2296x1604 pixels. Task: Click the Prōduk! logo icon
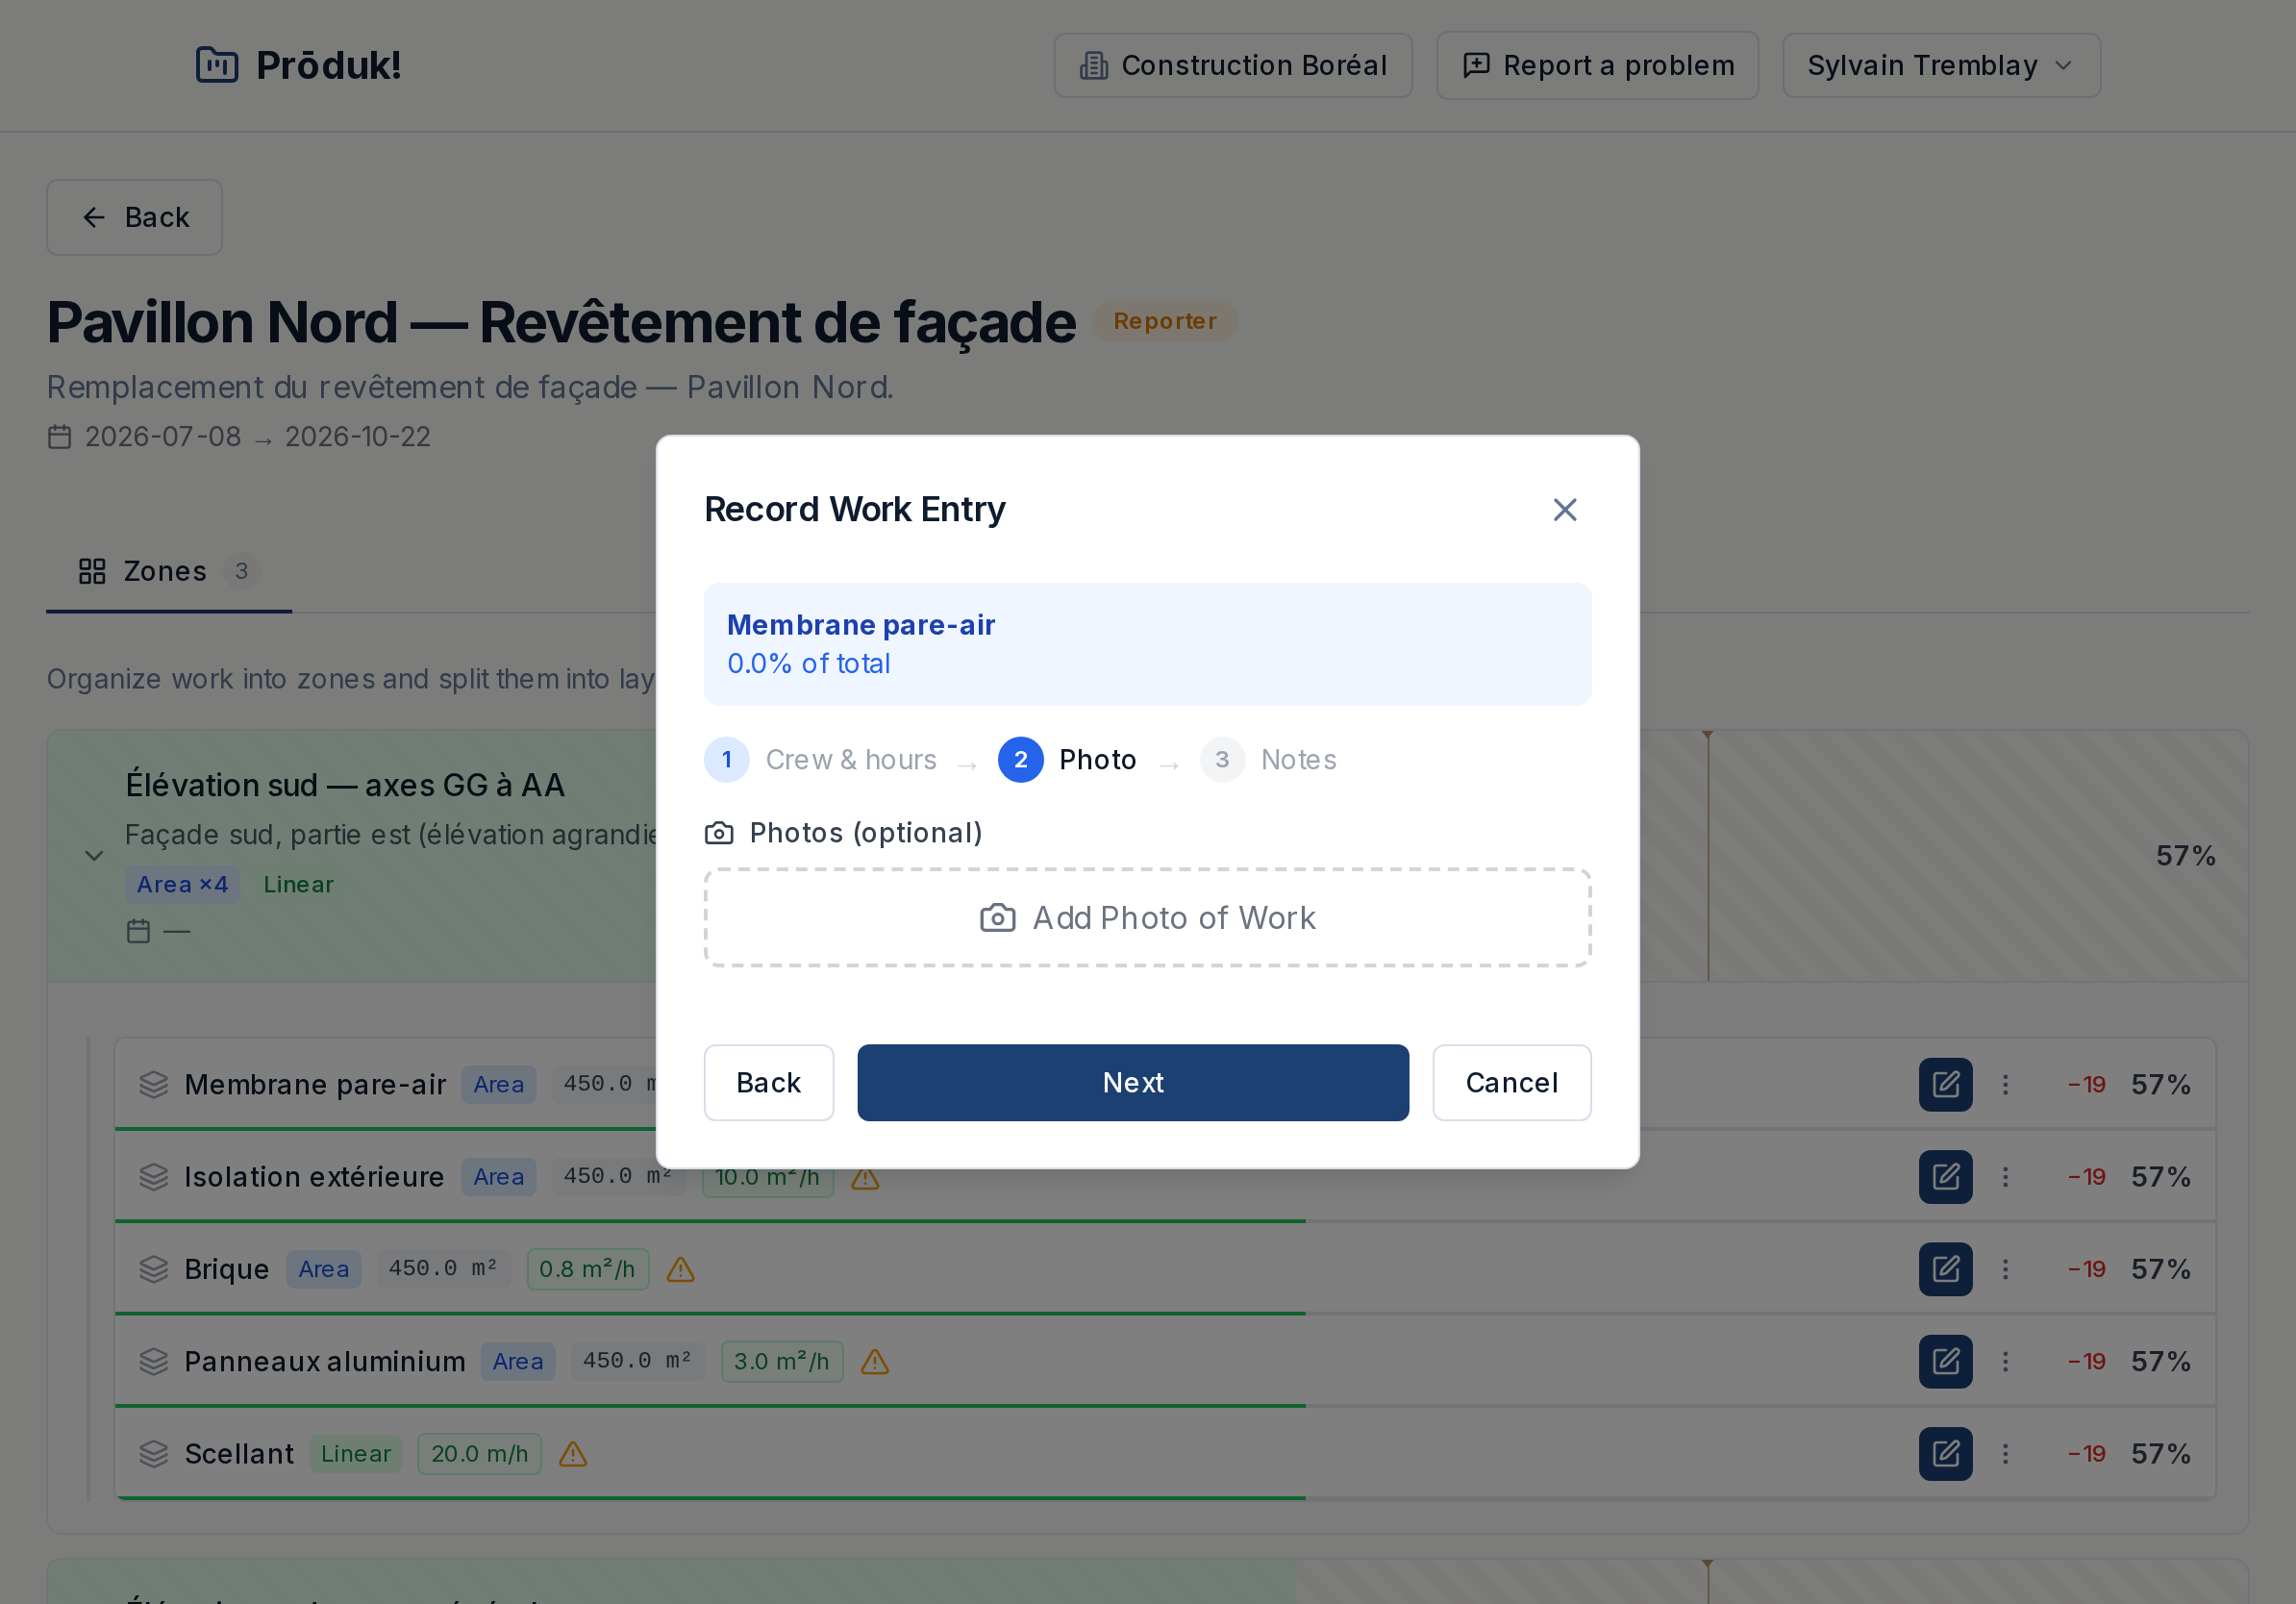pyautogui.click(x=217, y=65)
